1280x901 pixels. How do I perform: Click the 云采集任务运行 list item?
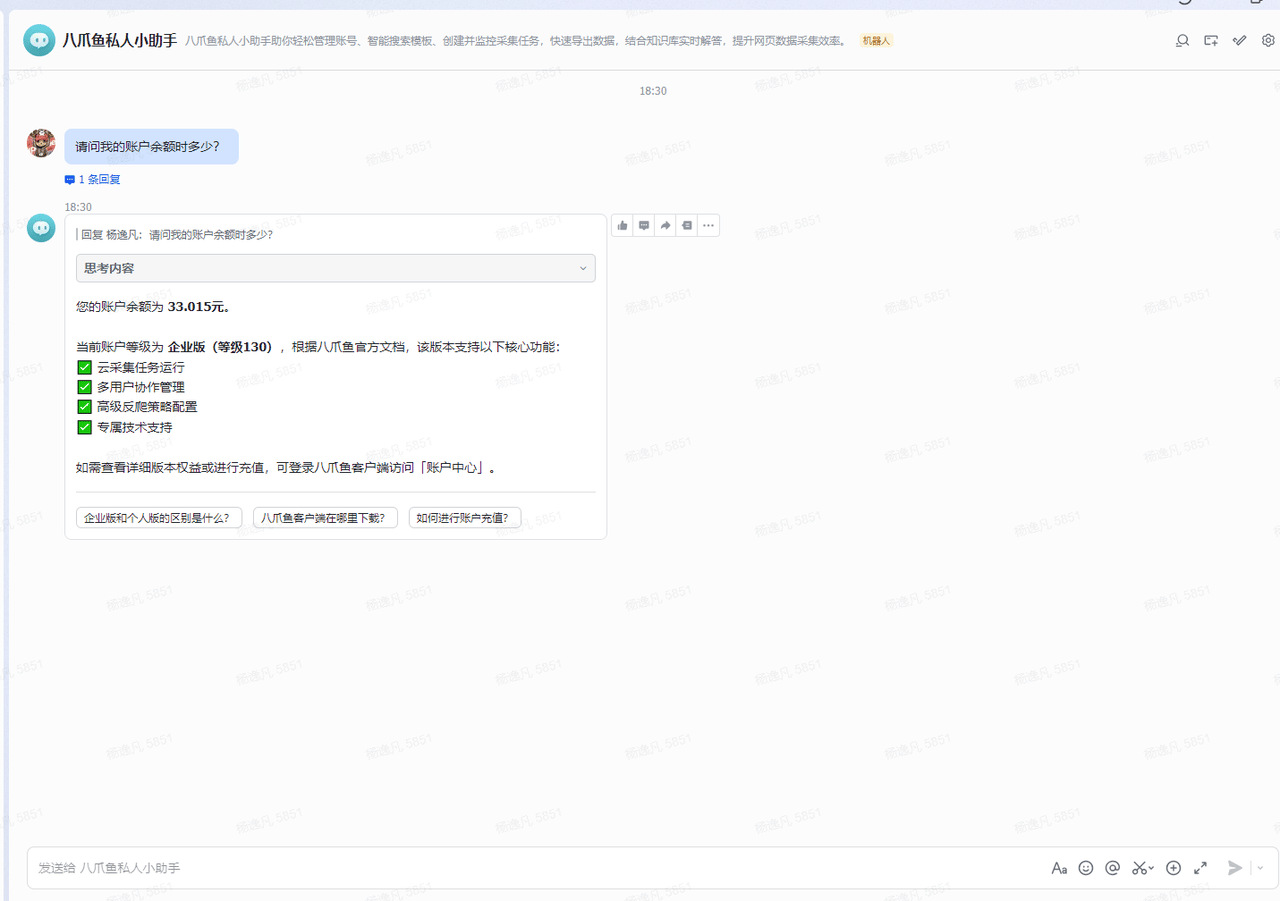pyautogui.click(x=131, y=367)
